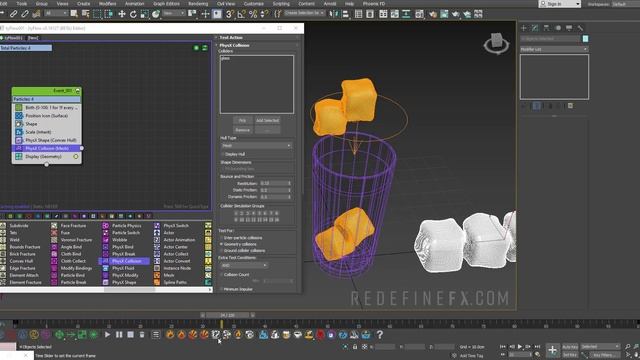Click the large plus Set Key button
Viewport: 640px width, 360px height.
552,350
